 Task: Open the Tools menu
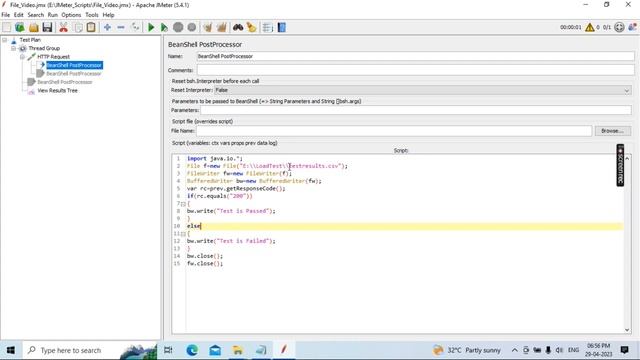pyautogui.click(x=92, y=15)
